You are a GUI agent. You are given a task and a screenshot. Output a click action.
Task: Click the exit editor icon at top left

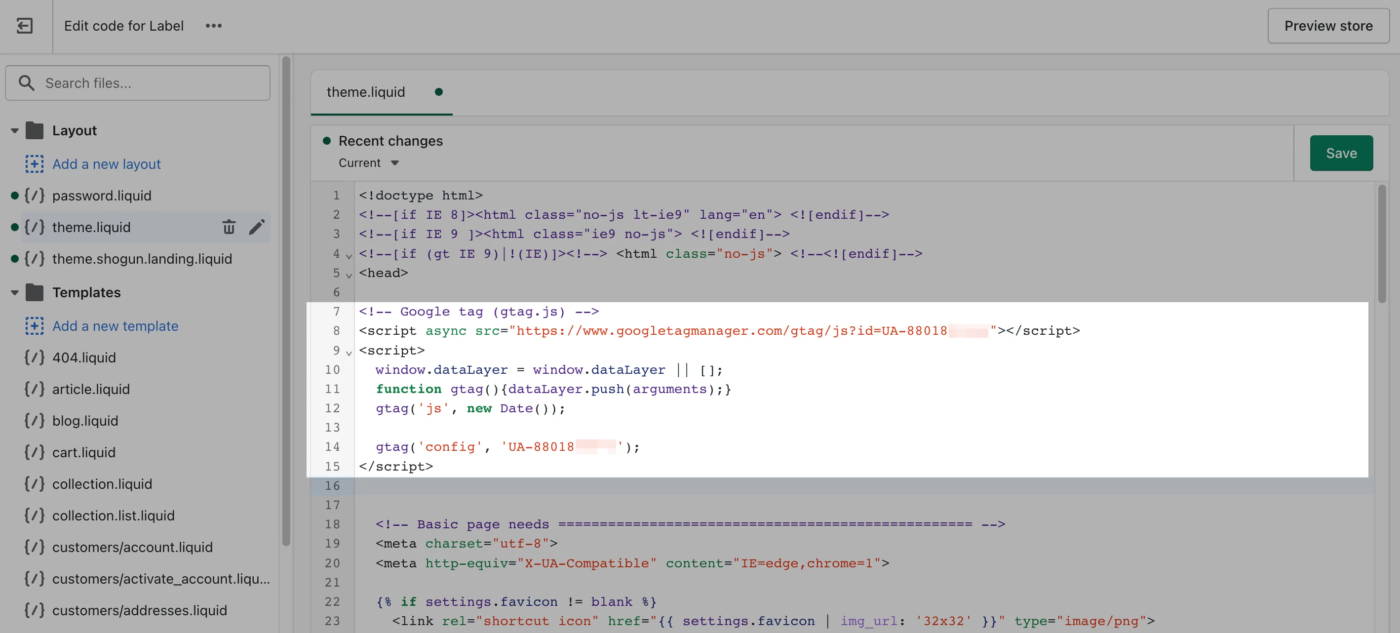click(25, 26)
